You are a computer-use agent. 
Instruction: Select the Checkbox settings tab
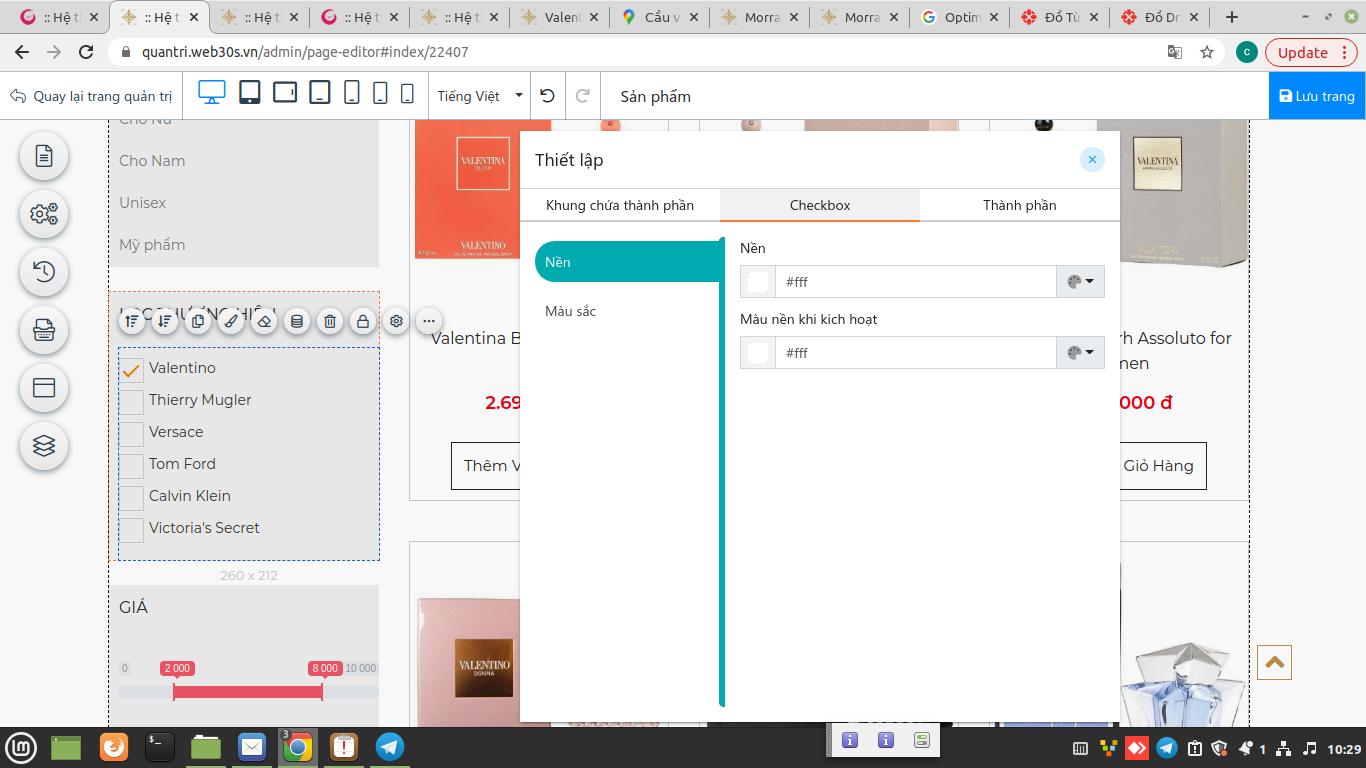click(820, 205)
